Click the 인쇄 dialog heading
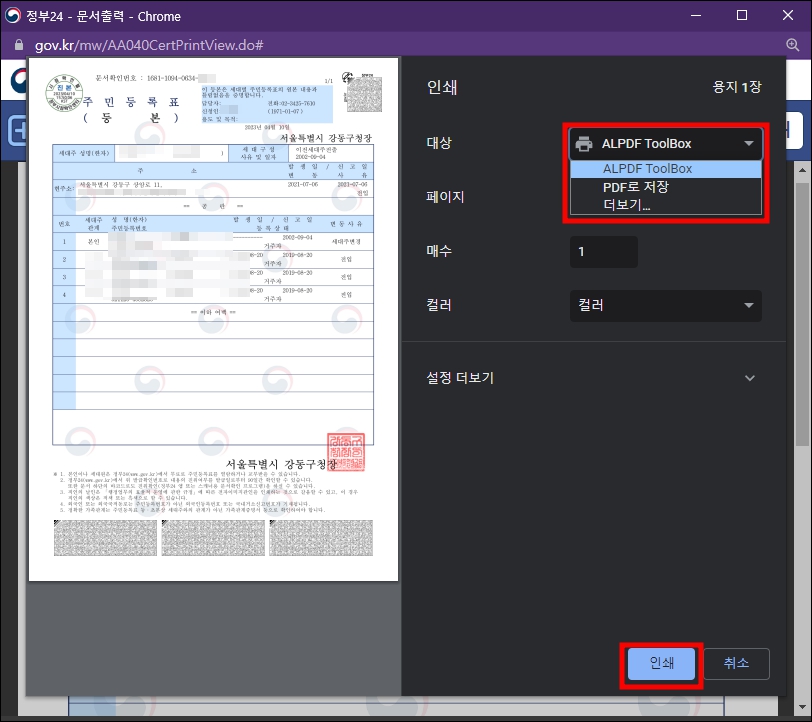812x722 pixels. pos(442,87)
